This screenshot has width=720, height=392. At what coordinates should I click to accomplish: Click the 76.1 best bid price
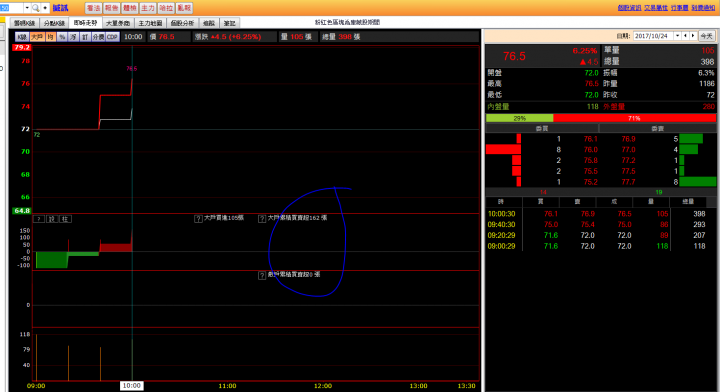pos(591,139)
